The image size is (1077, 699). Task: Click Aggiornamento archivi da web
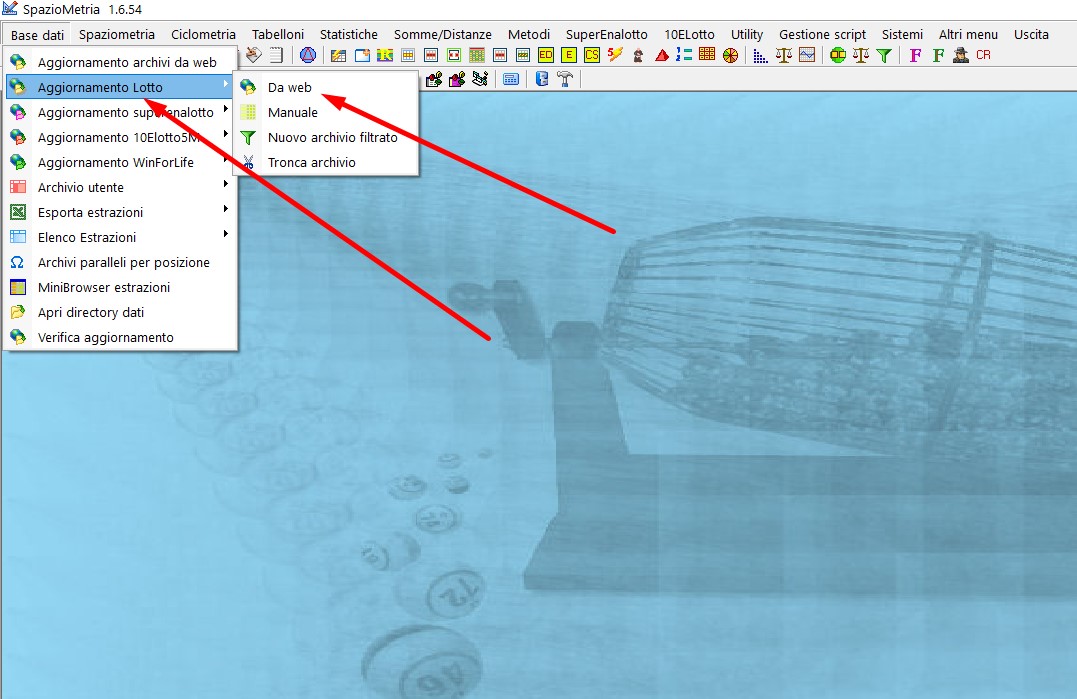120,62
